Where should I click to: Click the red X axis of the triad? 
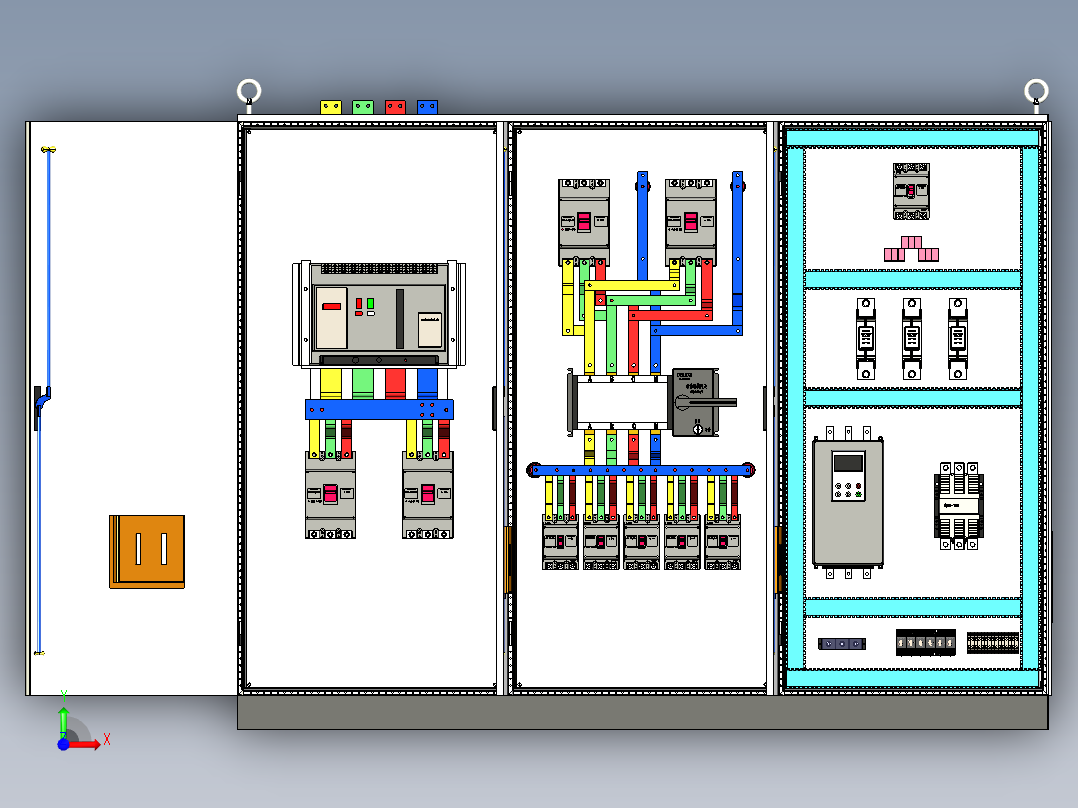click(x=87, y=744)
